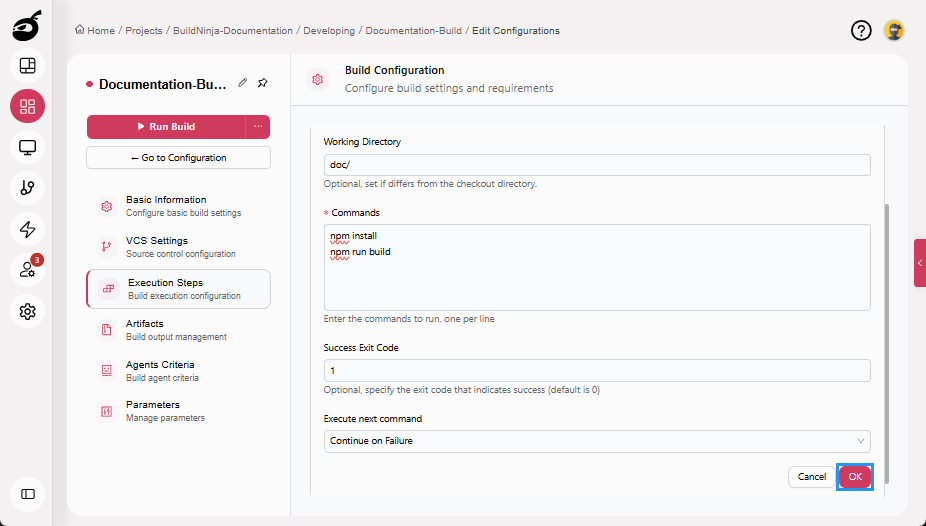Open the VCS branch icon in sidebar
The width and height of the screenshot is (926, 526).
pos(27,188)
